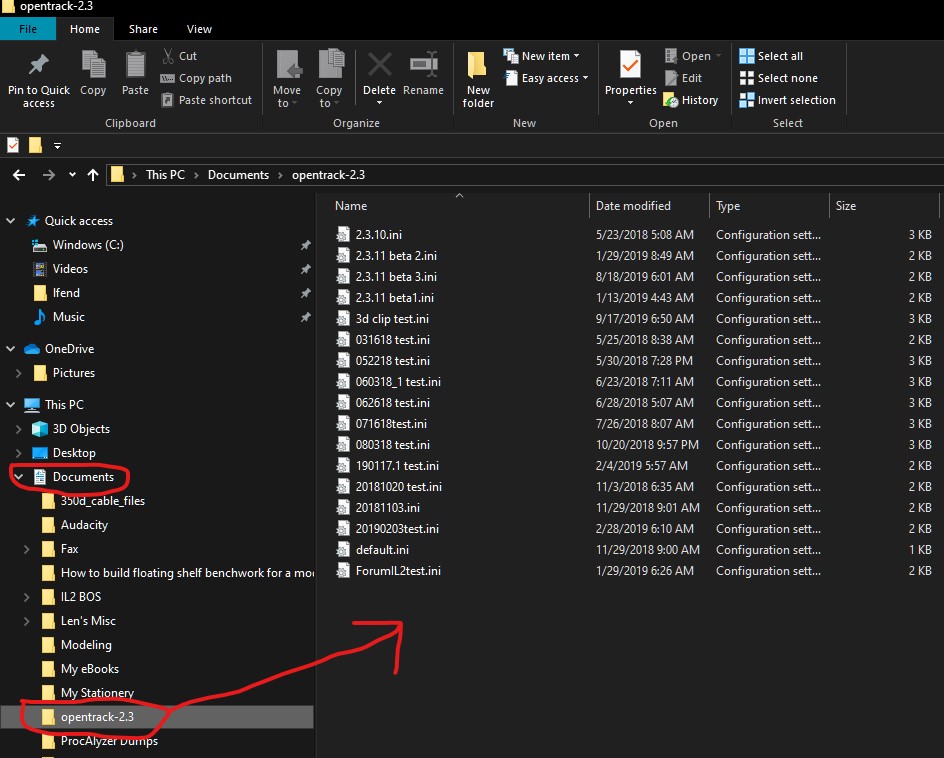The image size is (944, 758).
Task: Click the Easy access button
Action: click(545, 77)
